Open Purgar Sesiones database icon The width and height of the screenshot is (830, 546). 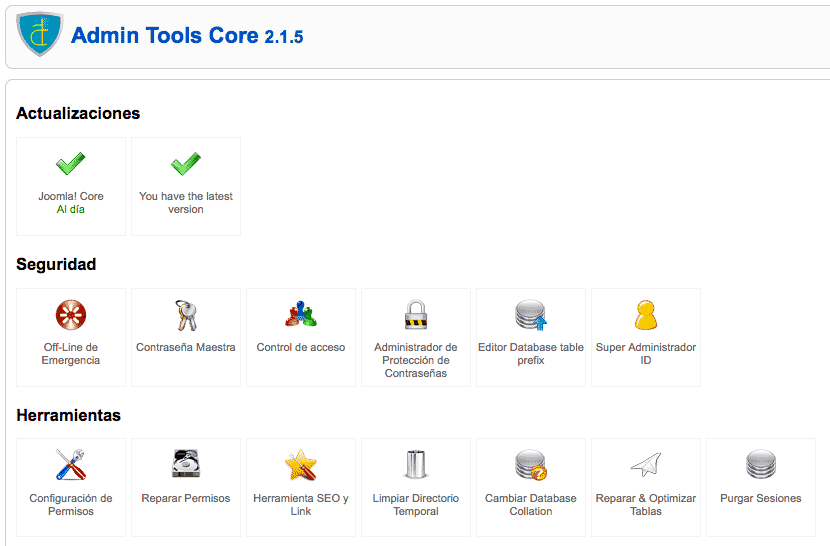(x=761, y=464)
